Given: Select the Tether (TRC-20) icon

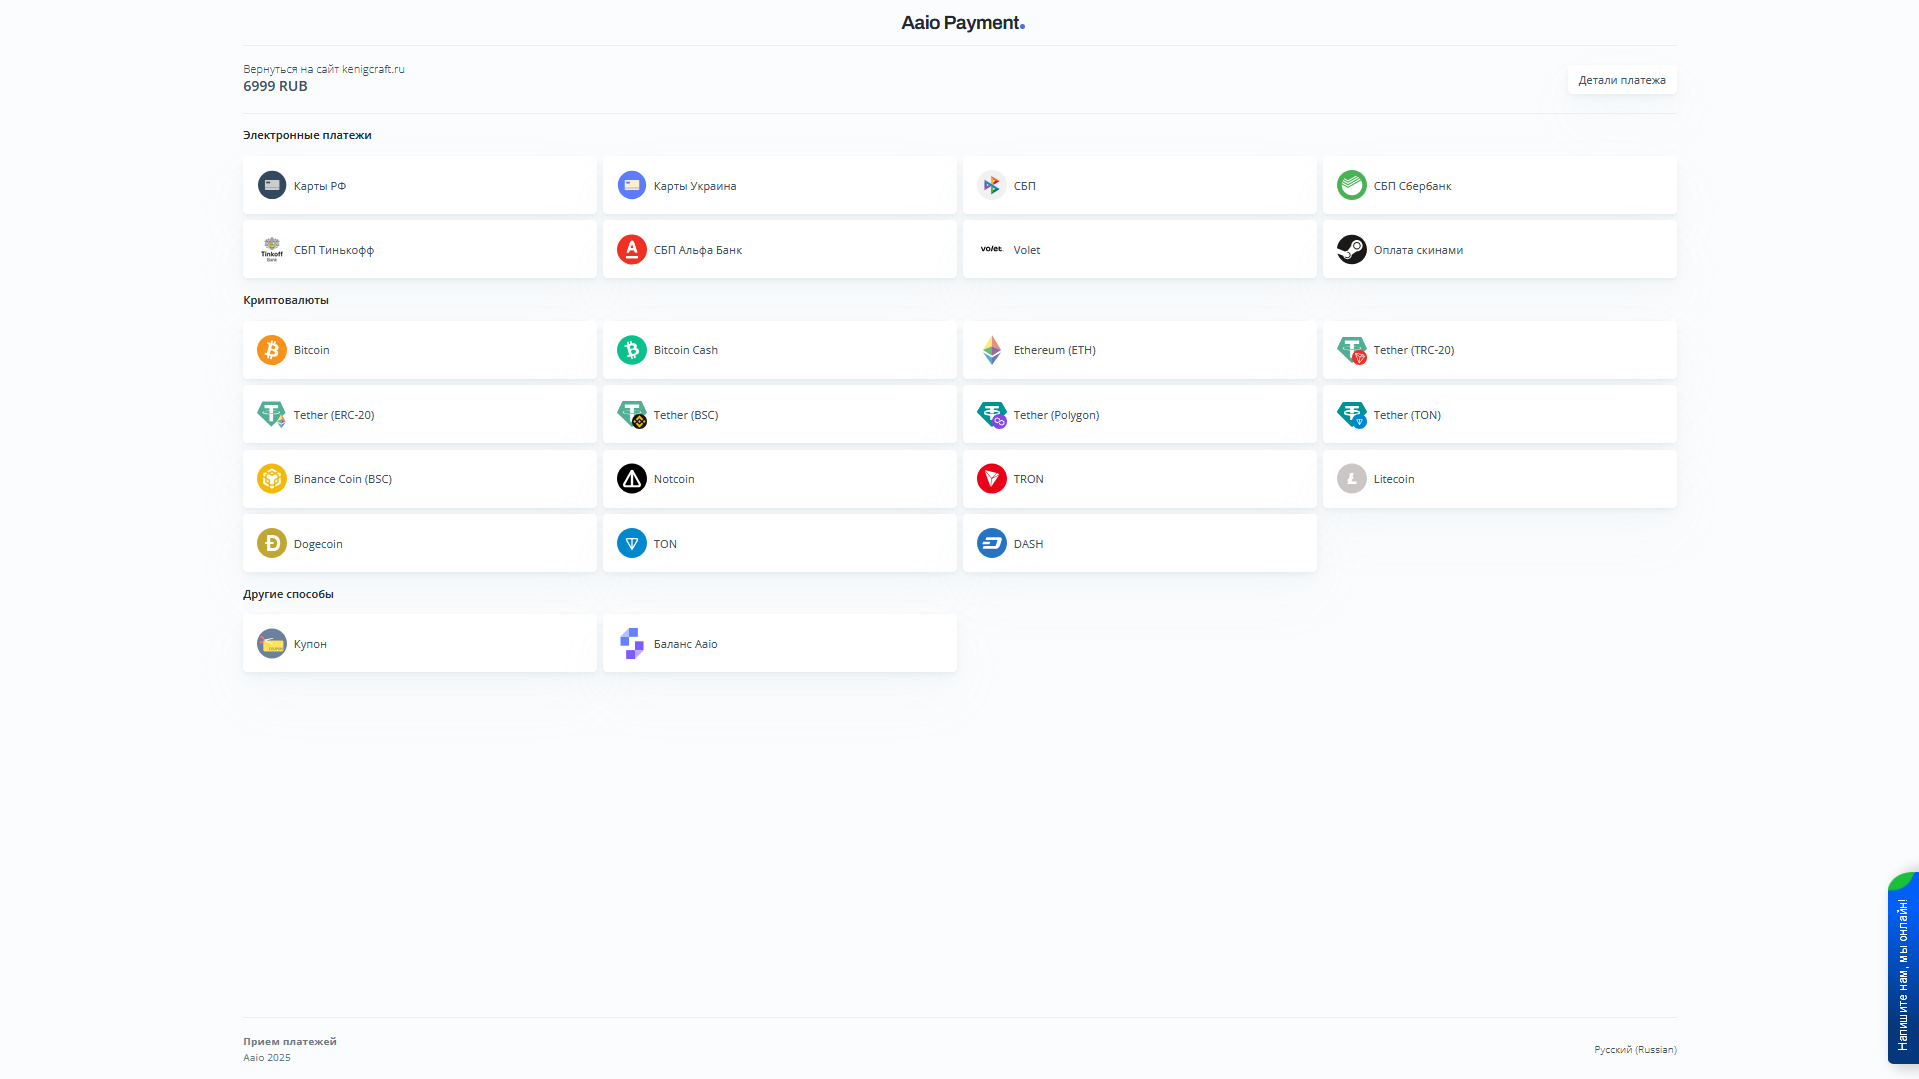Looking at the screenshot, I should [x=1352, y=350].
